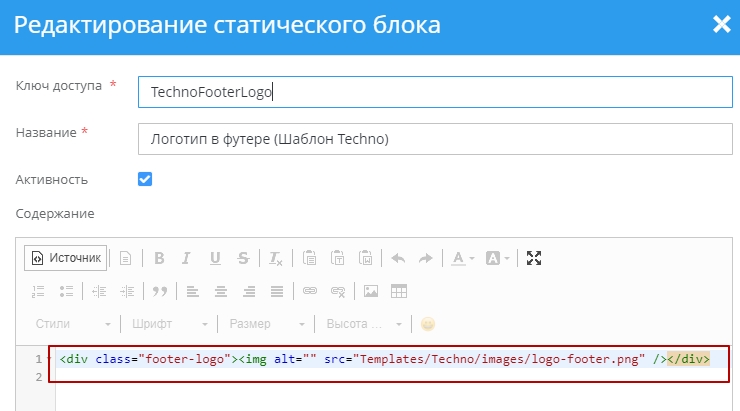Open the Шрифт font dropdown
Viewport: 740px width, 411px height.
pyautogui.click(x=167, y=324)
